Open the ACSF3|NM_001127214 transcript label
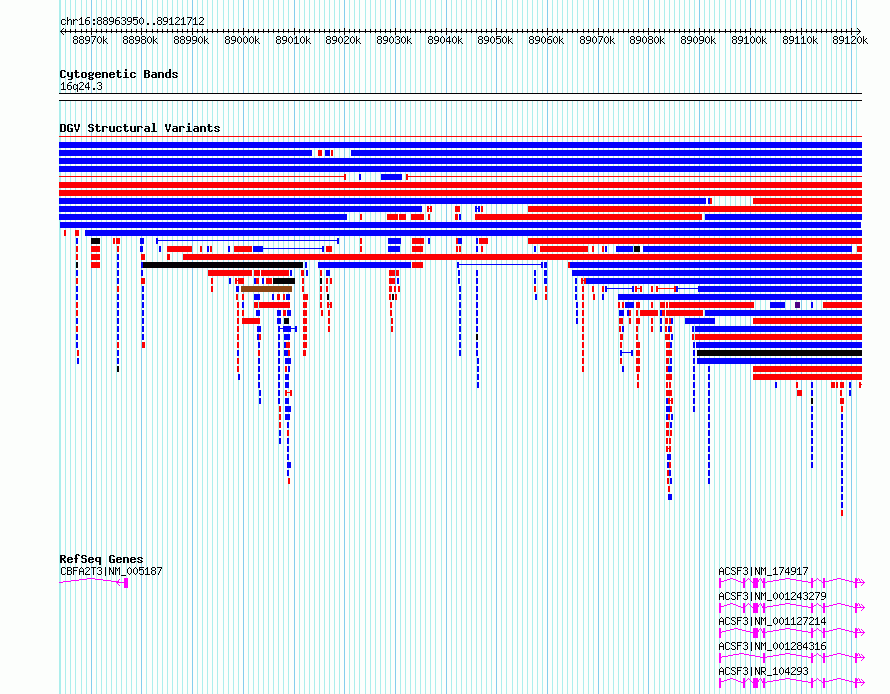 point(773,621)
